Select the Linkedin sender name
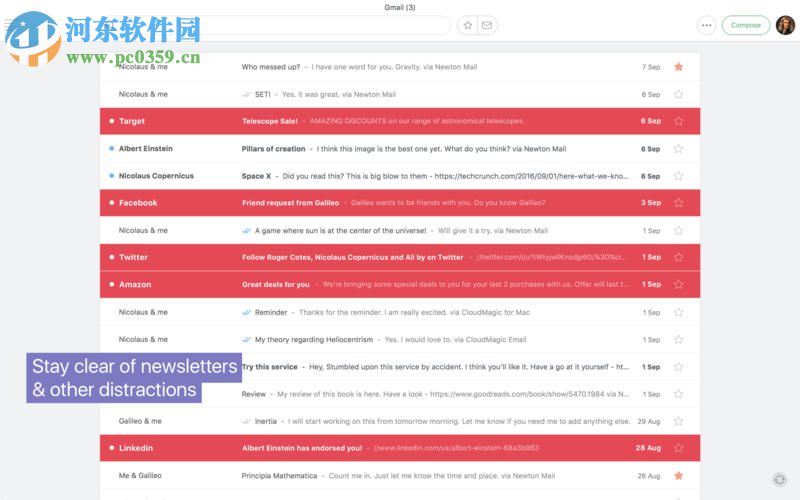 click(136, 448)
